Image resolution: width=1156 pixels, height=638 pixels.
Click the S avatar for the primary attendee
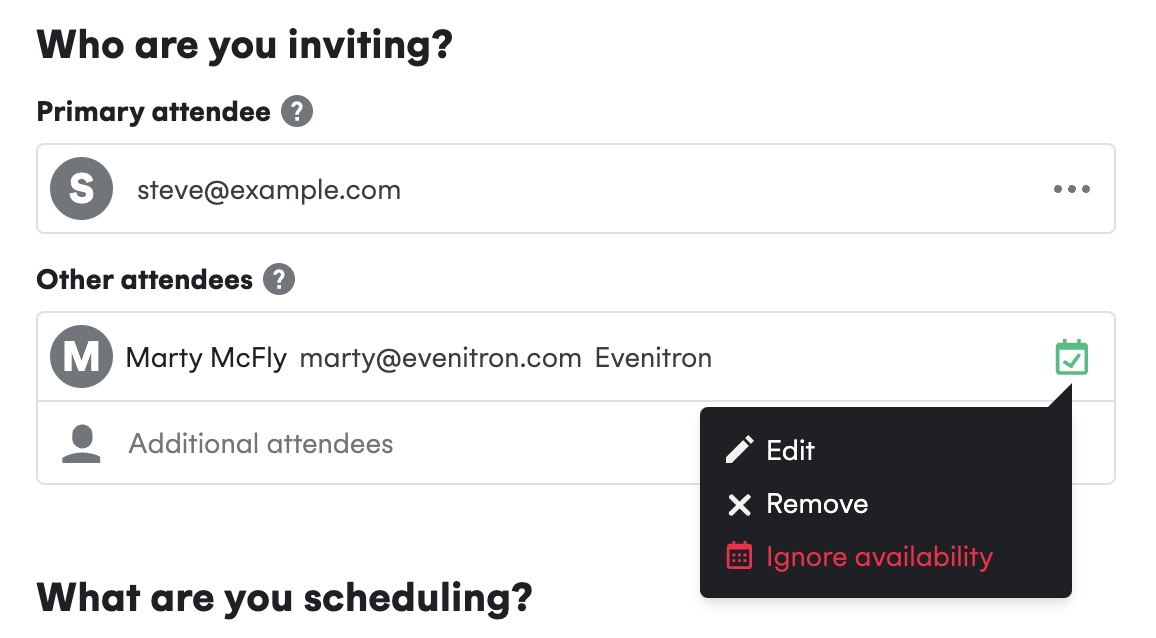click(x=81, y=189)
